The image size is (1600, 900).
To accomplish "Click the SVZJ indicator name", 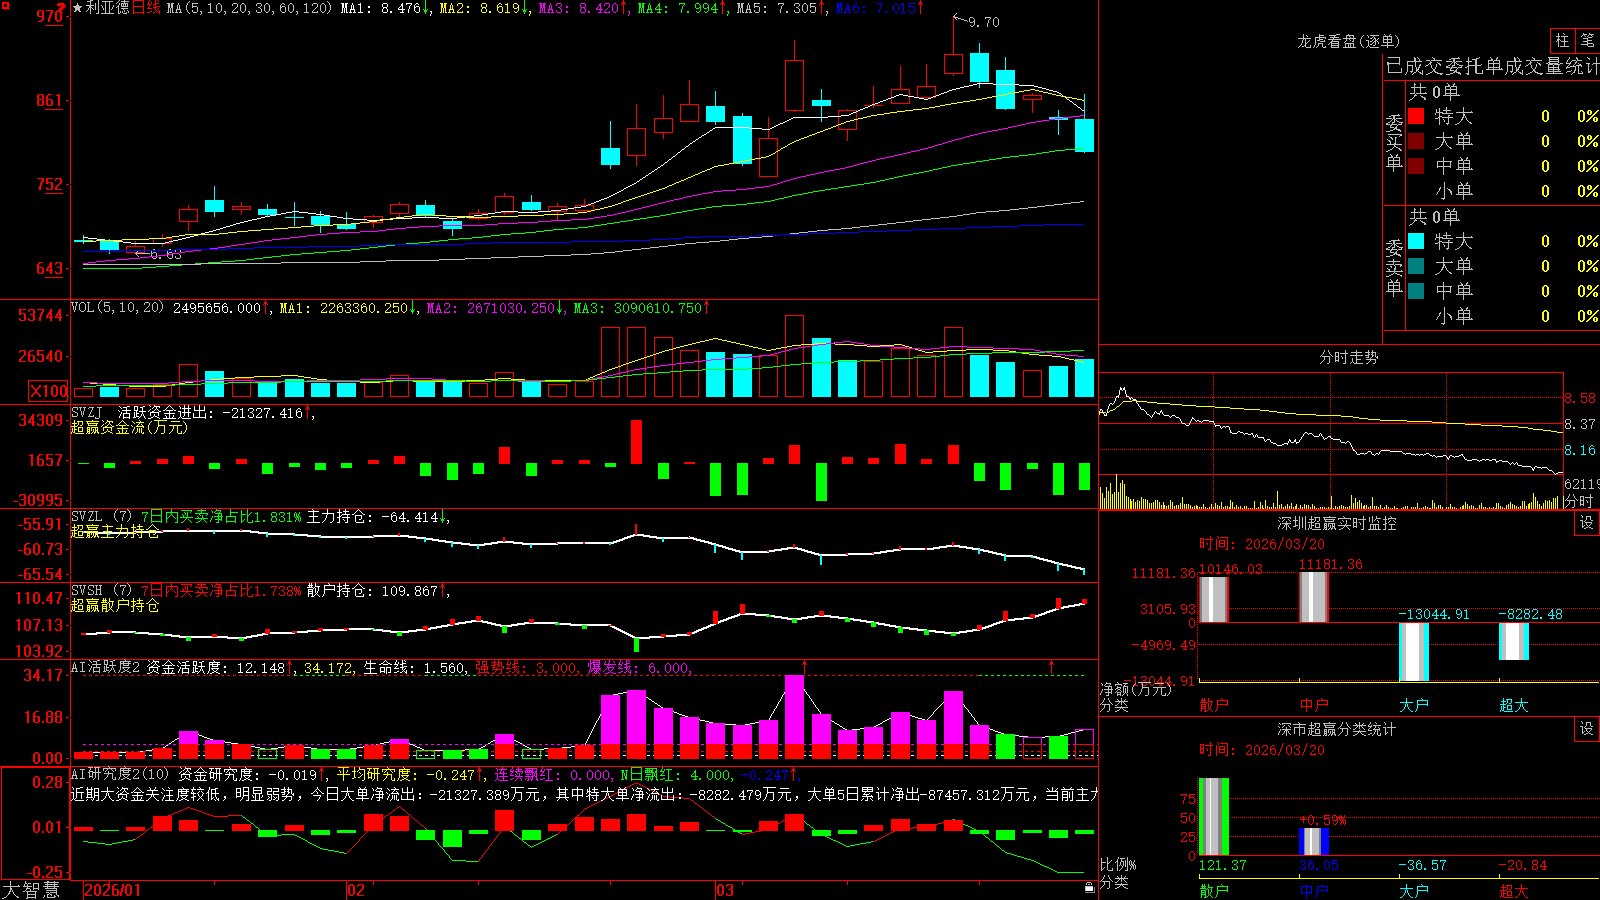I will coord(87,412).
